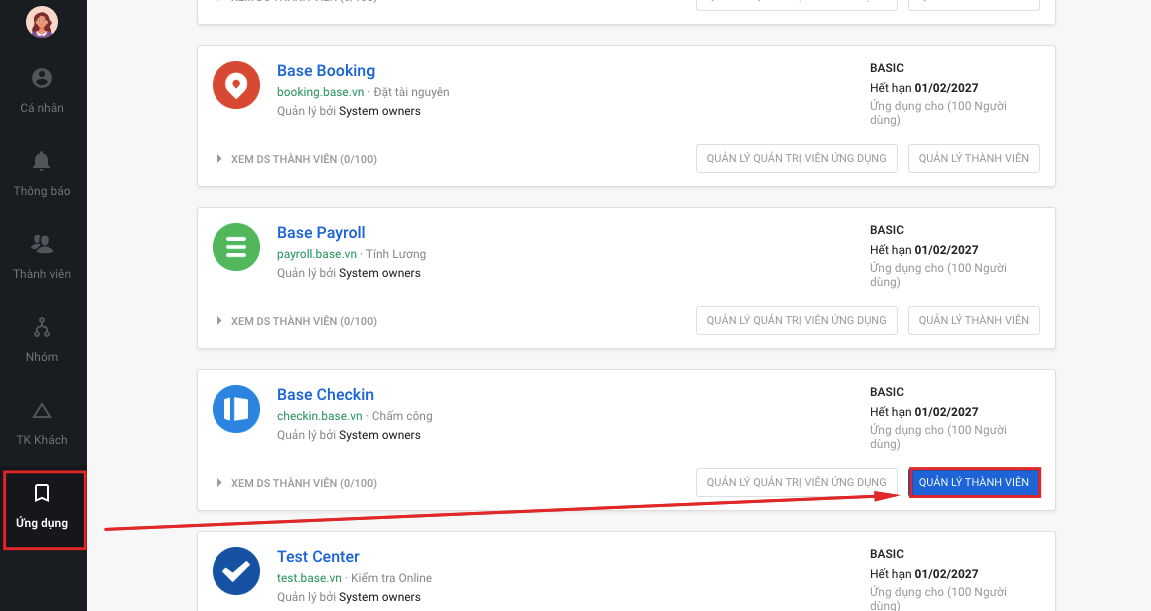Click the Base Payroll green list icon
The image size is (1151, 611).
(x=236, y=247)
